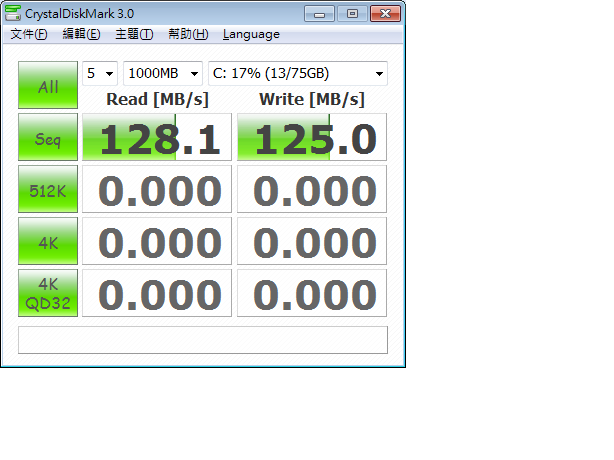Open the 編輯(E) menu
This screenshot has height=460, width=614.
click(81, 34)
